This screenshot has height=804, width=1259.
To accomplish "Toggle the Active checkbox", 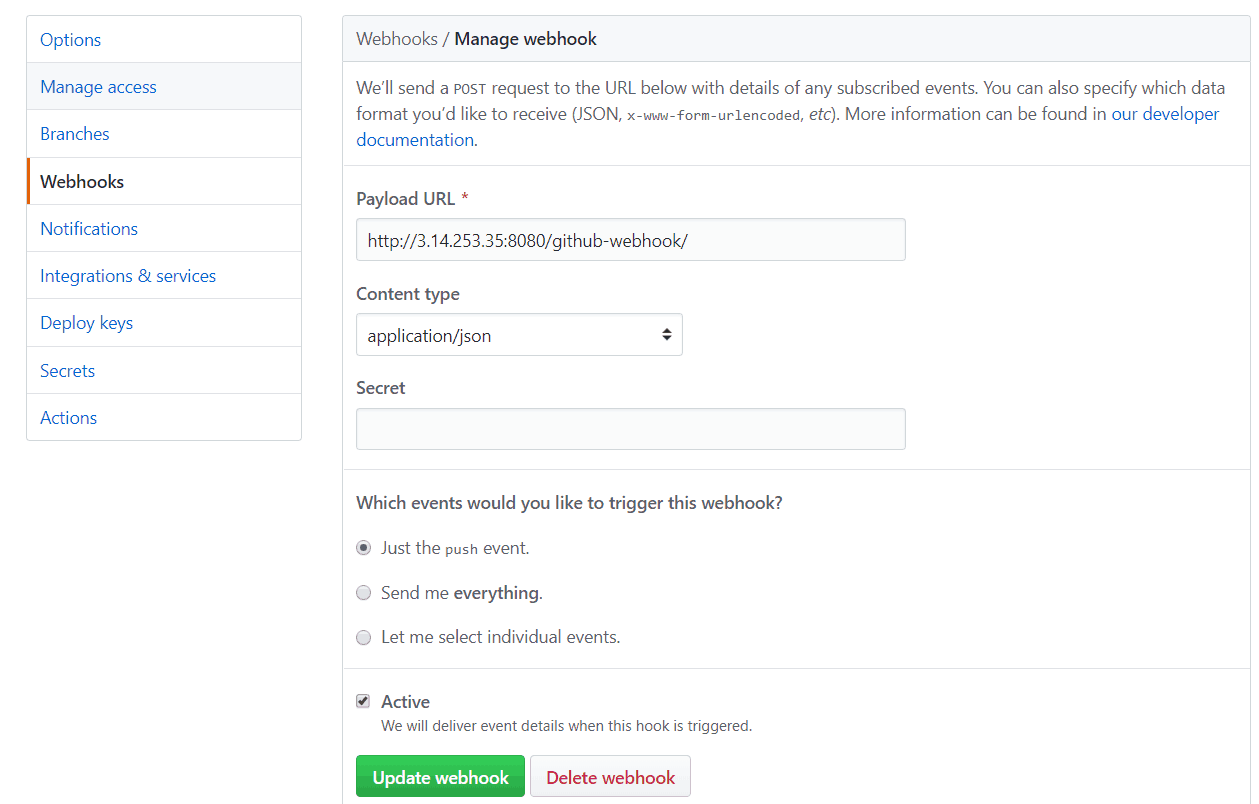I will click(363, 702).
